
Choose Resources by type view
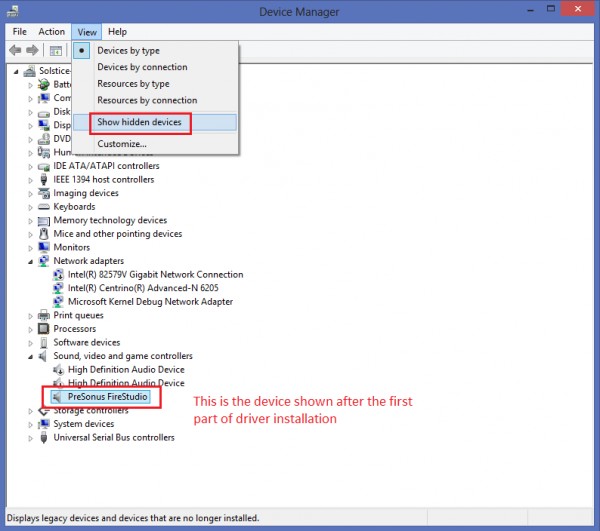(x=154, y=84)
